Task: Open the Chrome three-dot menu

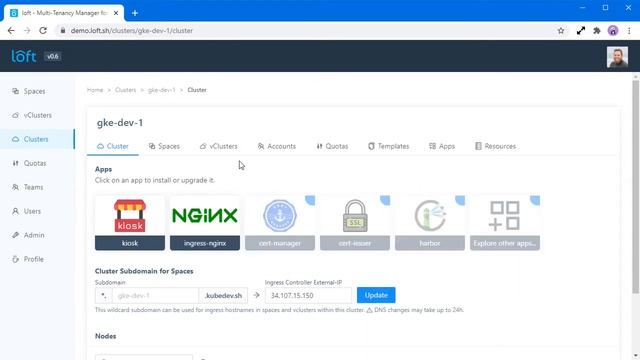Action: coord(629,31)
